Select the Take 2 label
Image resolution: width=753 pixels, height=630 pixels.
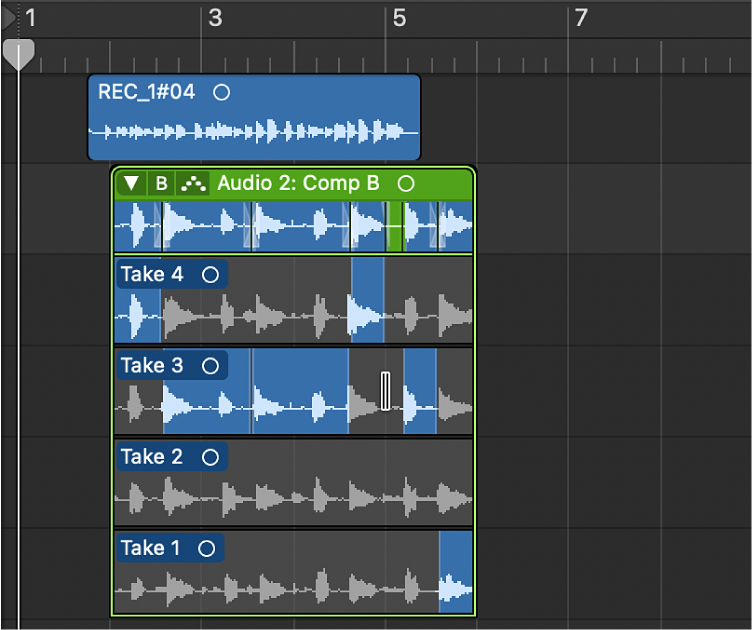coord(152,457)
